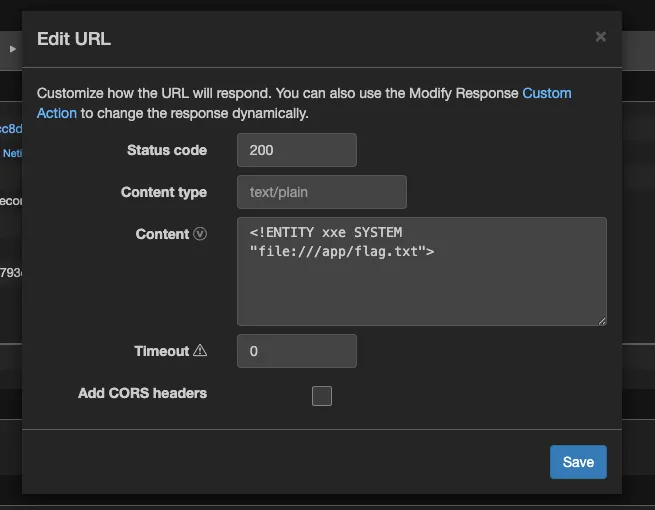655x510 pixels.
Task: Click the Content type label
Action: (163, 192)
